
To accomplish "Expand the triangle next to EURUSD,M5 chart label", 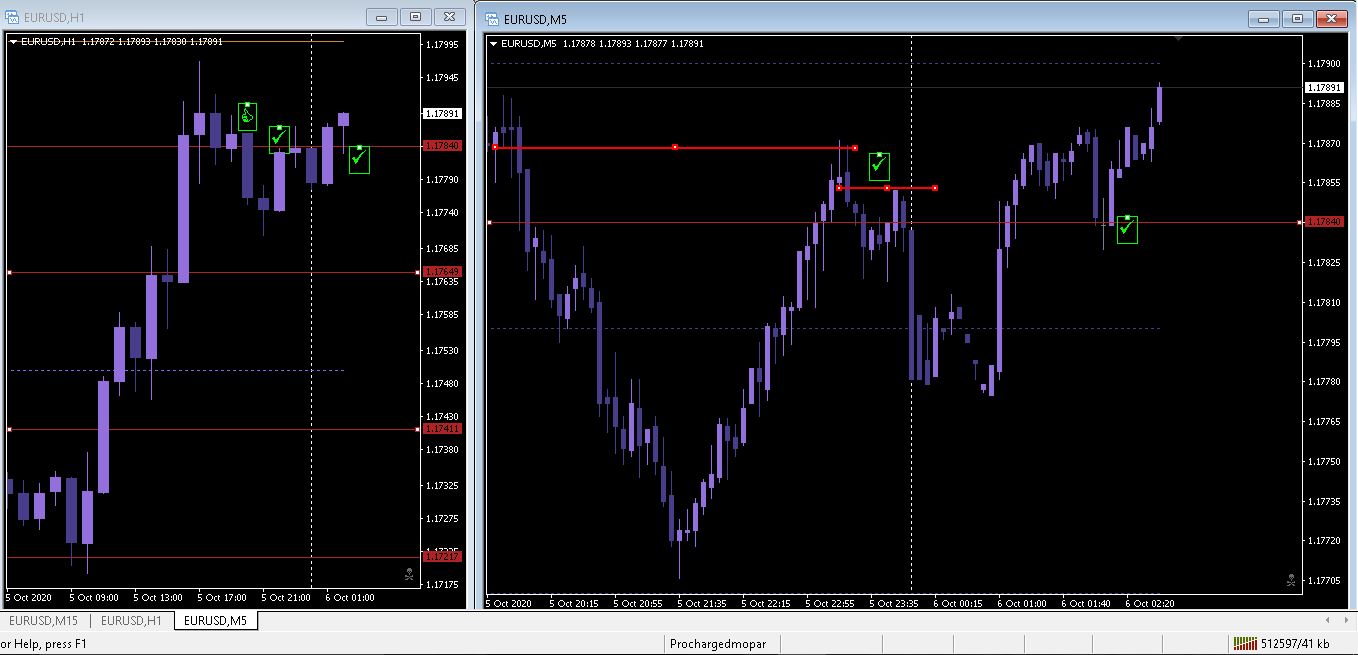I will click(494, 43).
